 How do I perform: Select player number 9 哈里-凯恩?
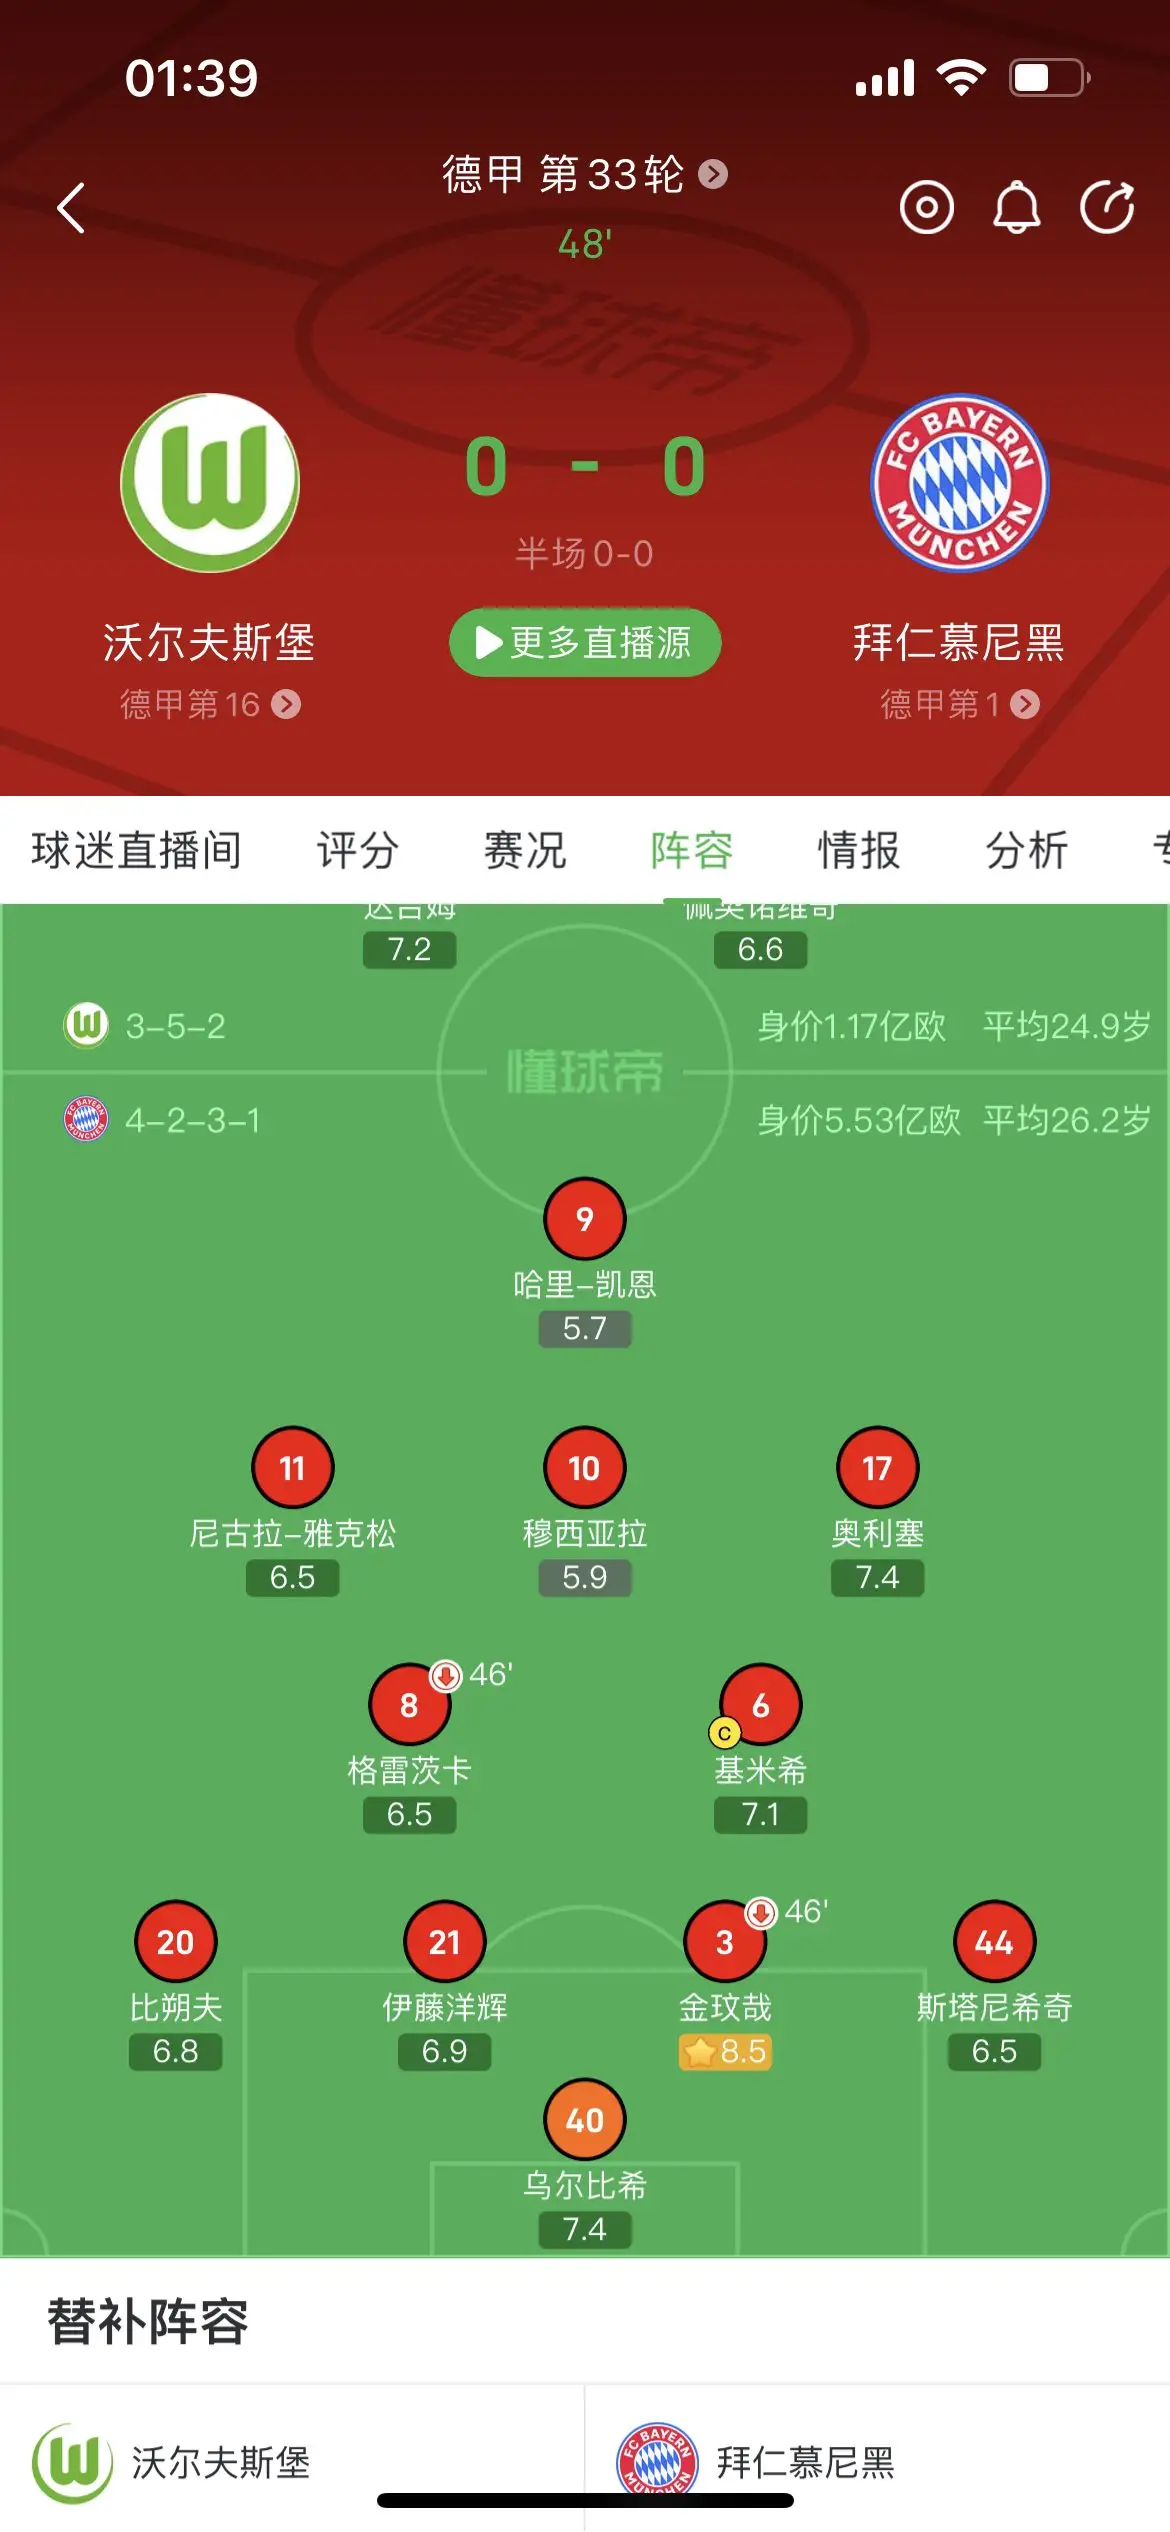(x=585, y=1218)
